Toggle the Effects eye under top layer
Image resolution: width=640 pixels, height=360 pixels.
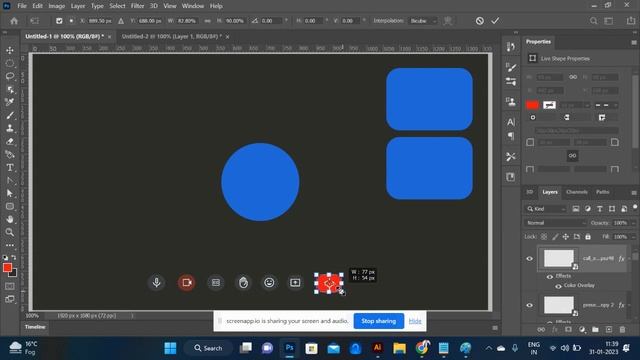coord(549,276)
